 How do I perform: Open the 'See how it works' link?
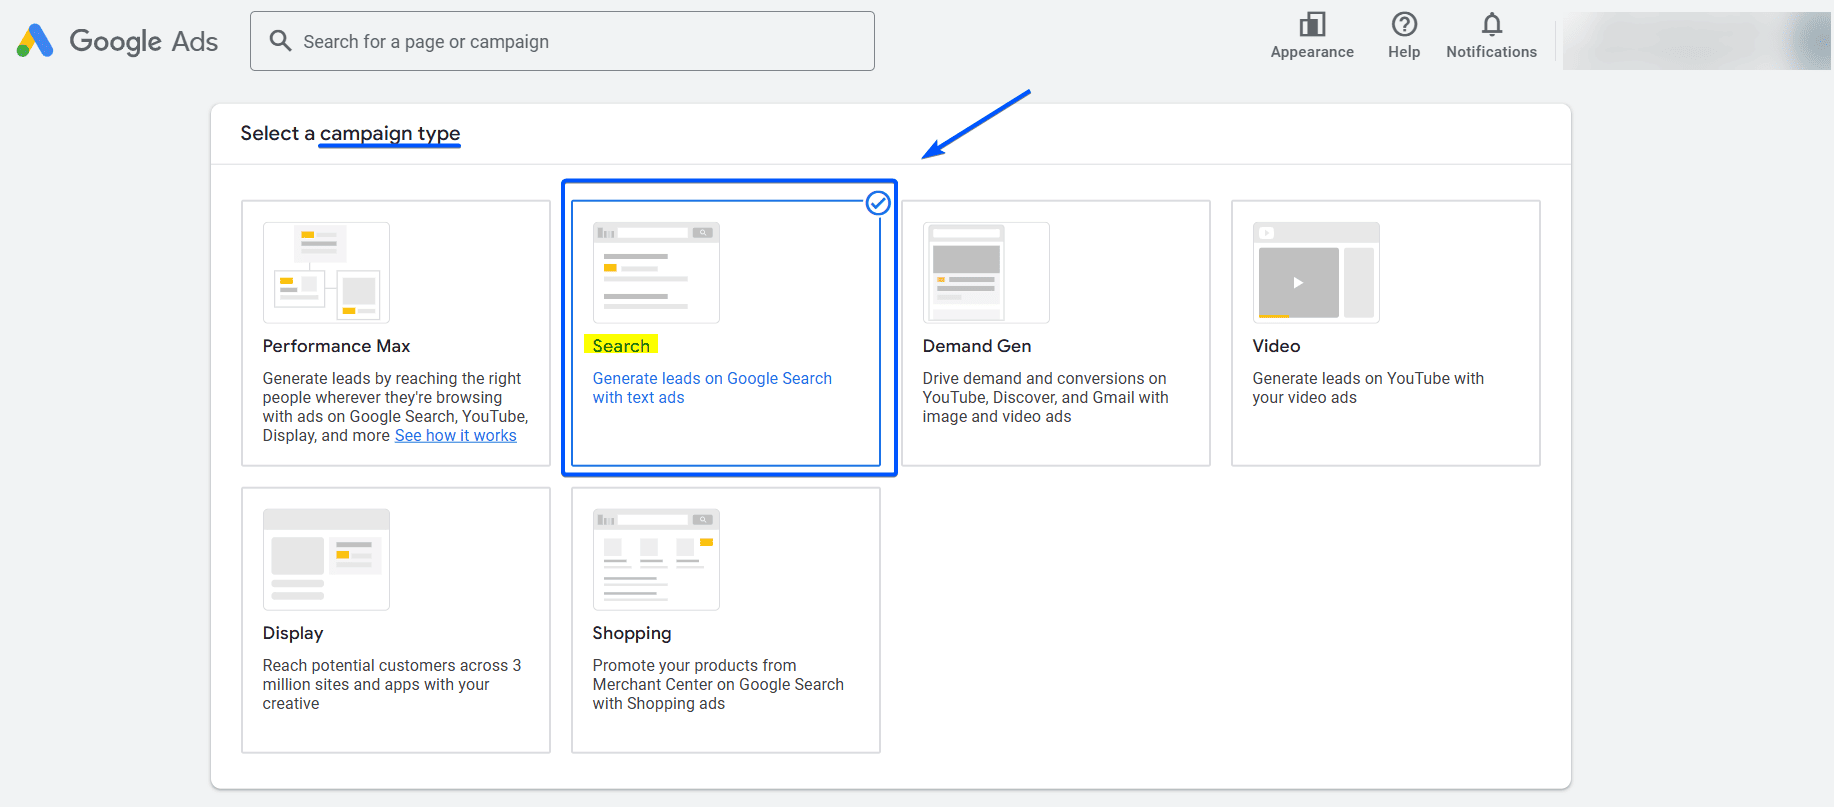coord(455,436)
